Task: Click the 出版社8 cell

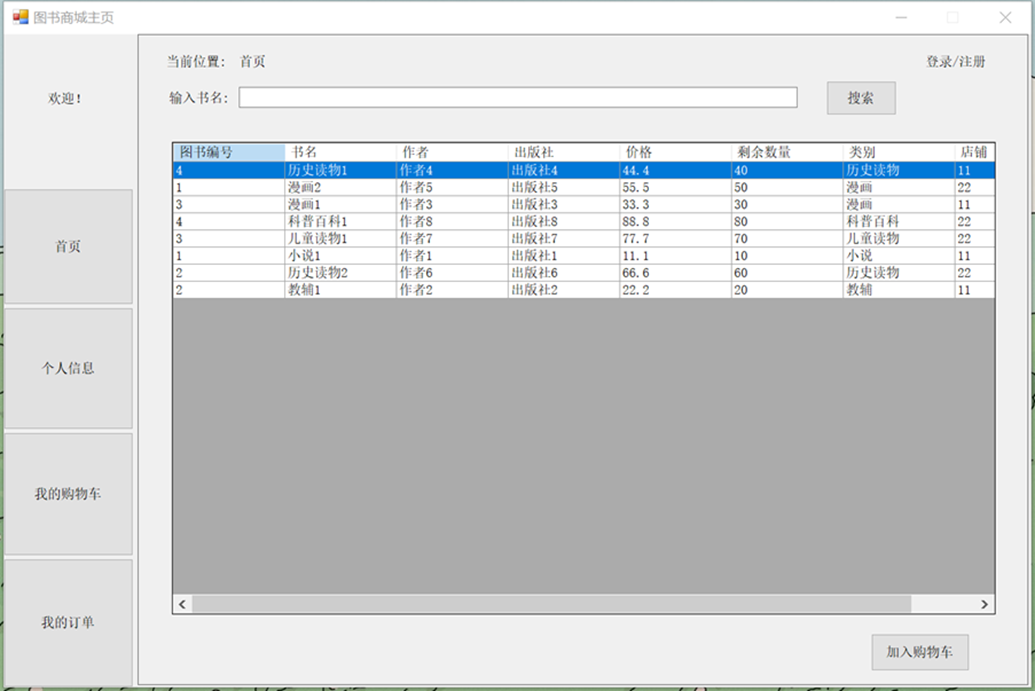Action: coord(564,222)
